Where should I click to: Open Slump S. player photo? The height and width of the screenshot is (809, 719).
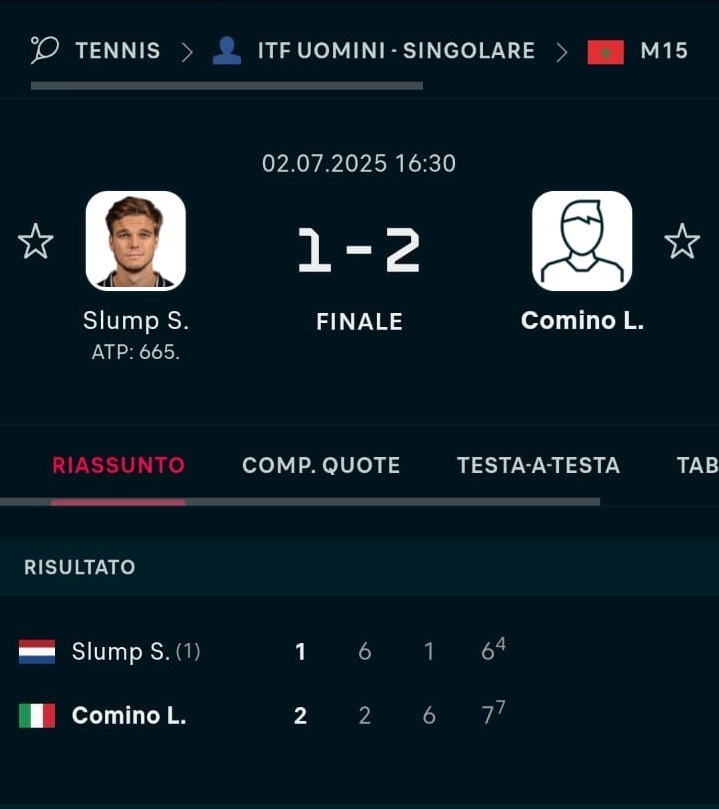click(136, 241)
